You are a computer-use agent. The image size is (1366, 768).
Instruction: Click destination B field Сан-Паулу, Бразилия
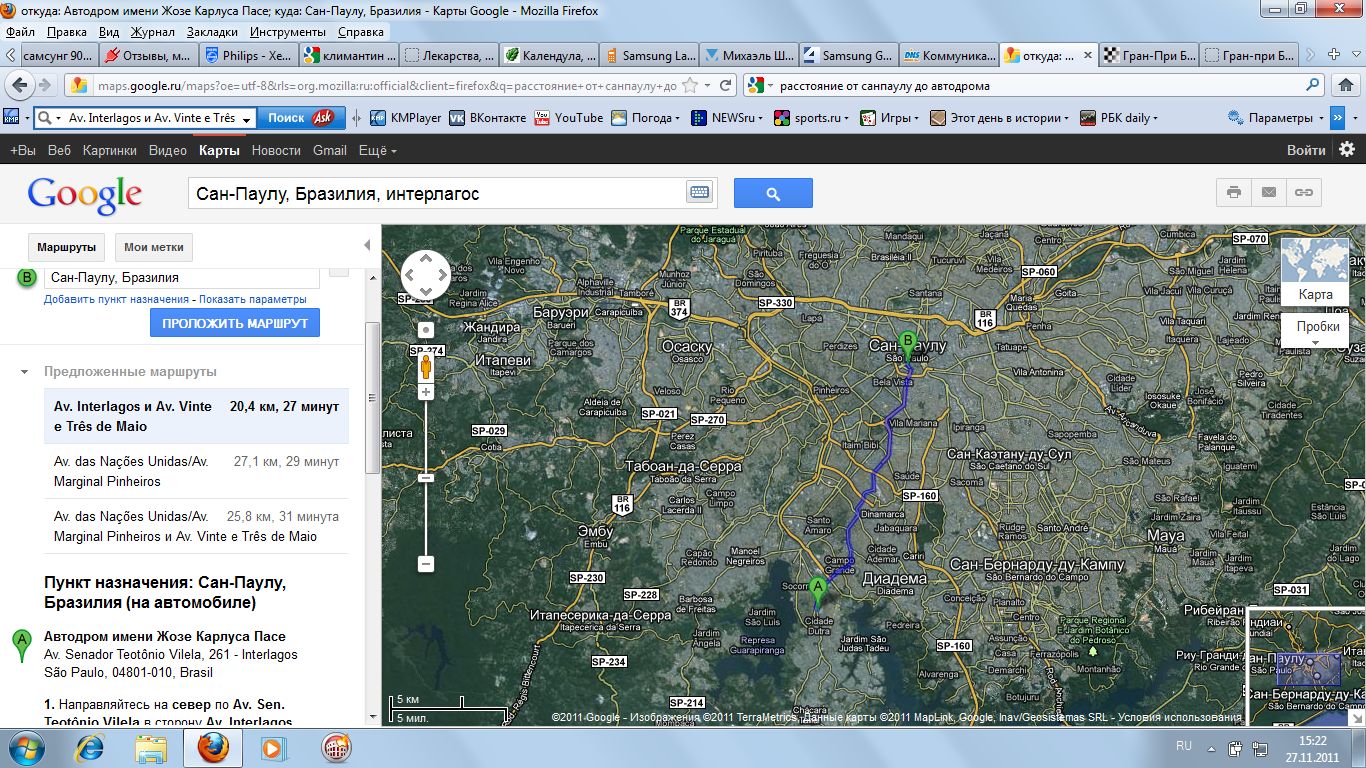coord(182,278)
